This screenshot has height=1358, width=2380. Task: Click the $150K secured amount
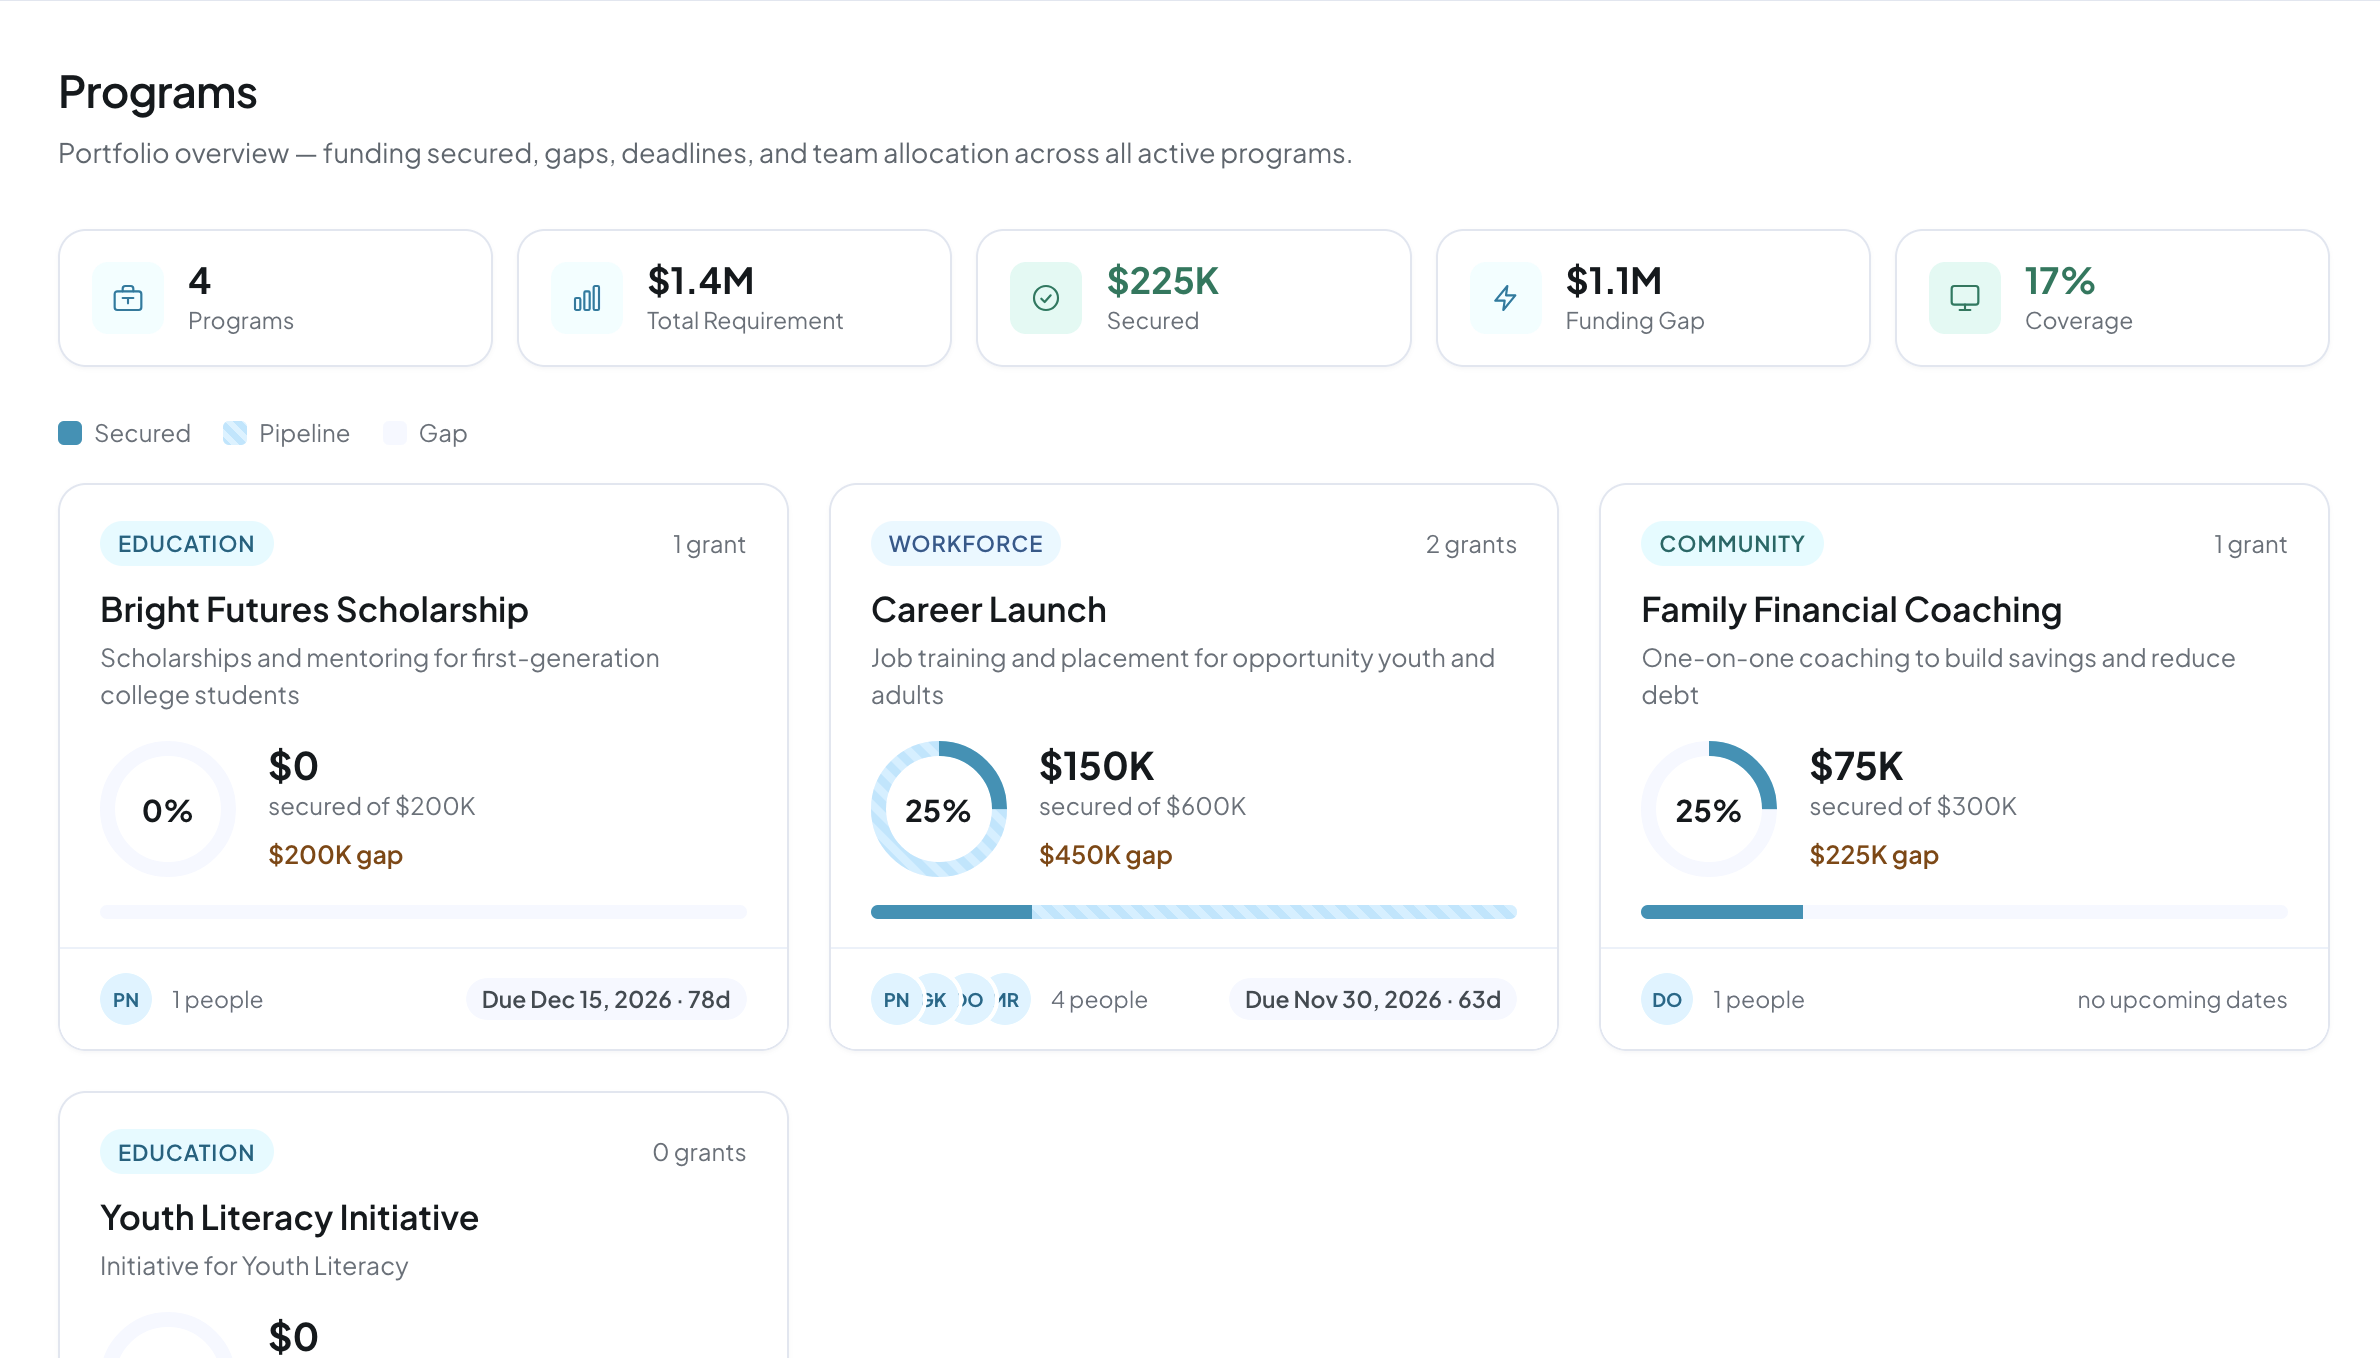(x=1096, y=766)
